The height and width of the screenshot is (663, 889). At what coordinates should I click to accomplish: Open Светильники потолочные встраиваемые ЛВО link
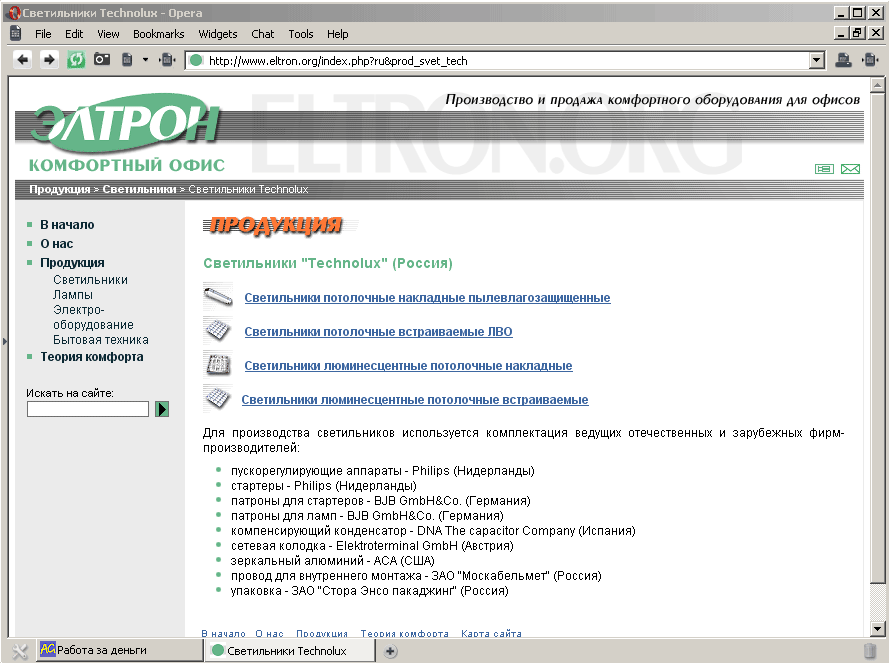pos(378,332)
